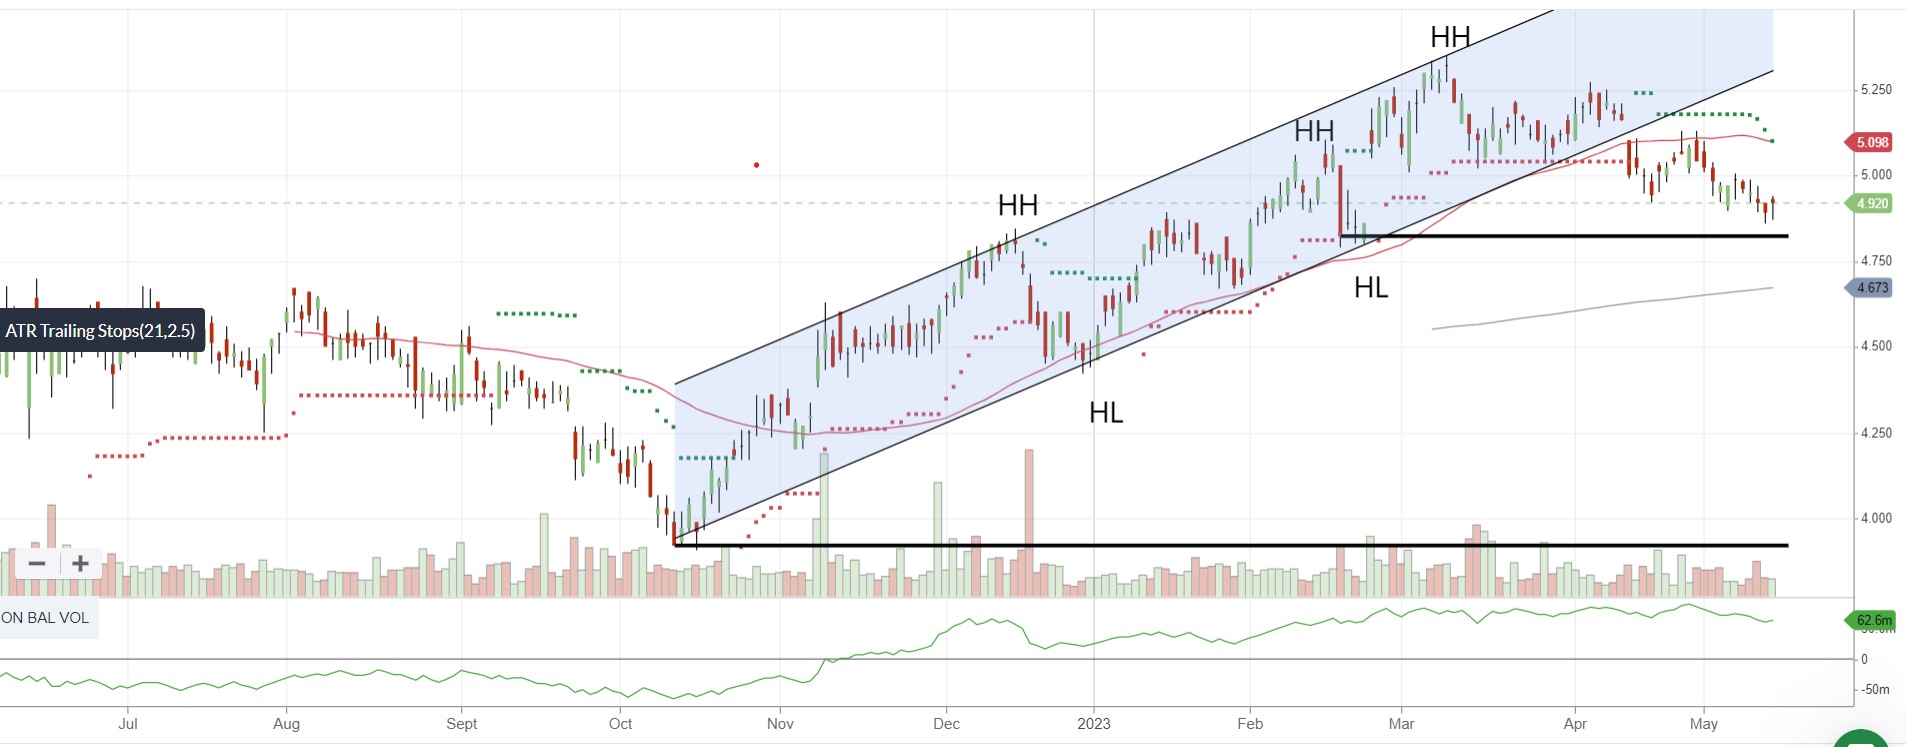Click the HL label near 2023 low
The image size is (1906, 747).
[x=1106, y=413]
